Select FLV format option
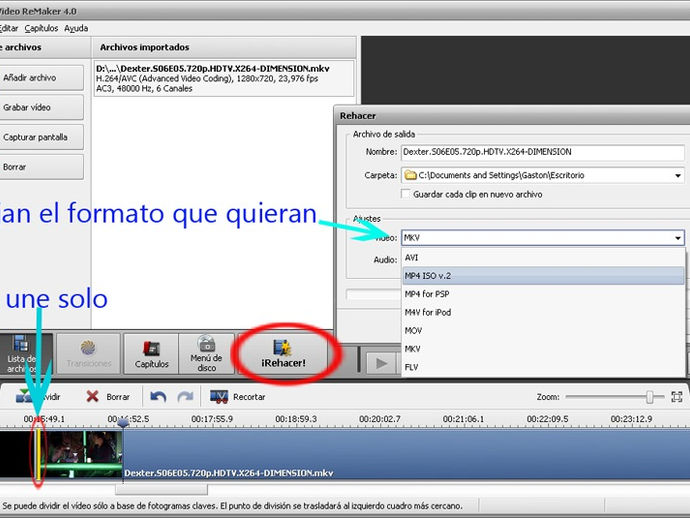 543,367
